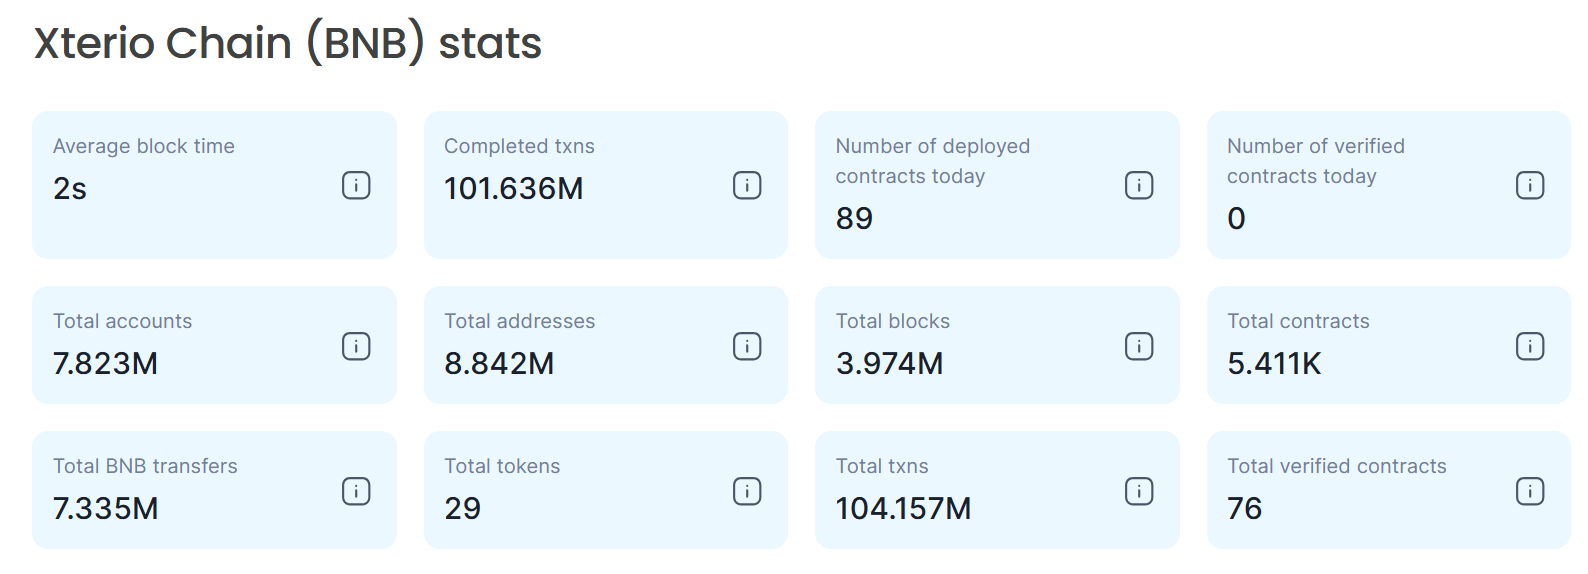The image size is (1588, 574).
Task: Click the 5.411K total contracts value
Action: pos(1274,364)
